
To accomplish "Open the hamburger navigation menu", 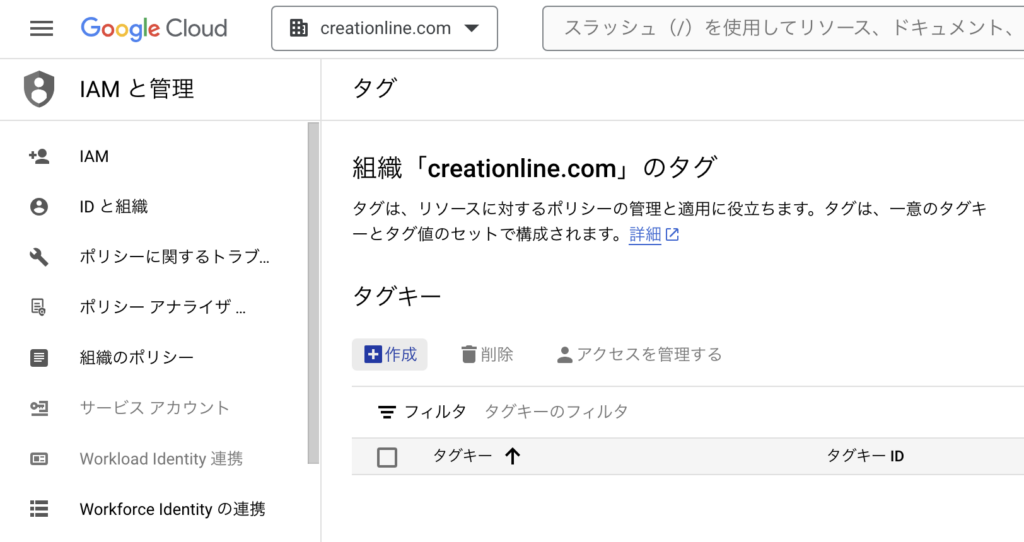I will click(x=41, y=28).
